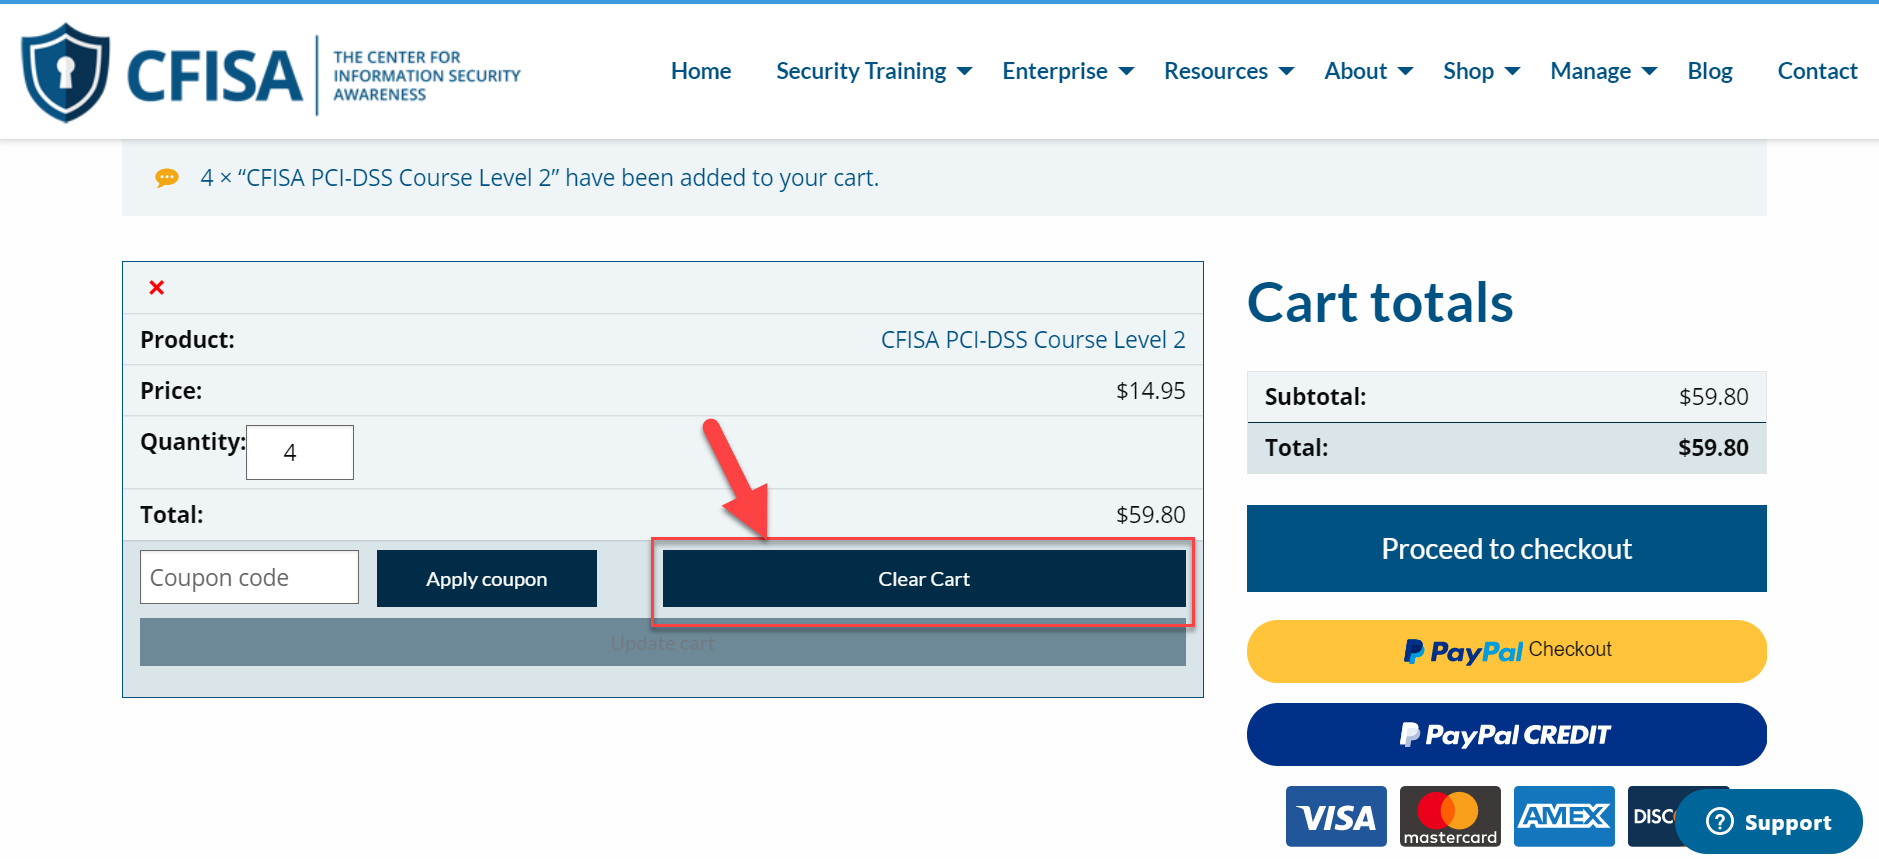Click the CFISA shield logo
Screen dimensions: 1879x859
pyautogui.click(x=66, y=73)
